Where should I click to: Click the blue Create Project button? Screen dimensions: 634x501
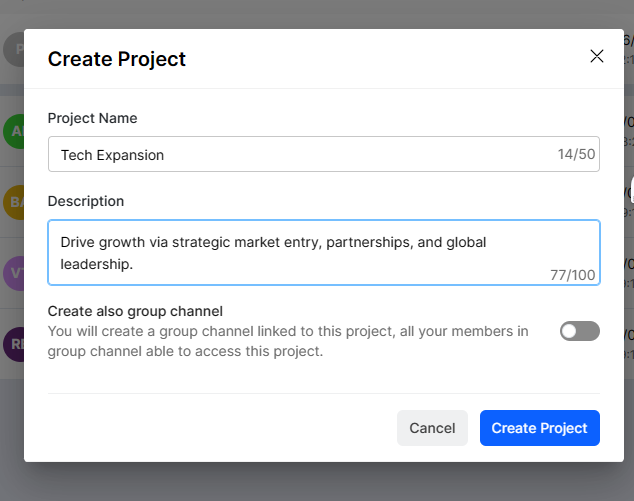[x=539, y=428]
